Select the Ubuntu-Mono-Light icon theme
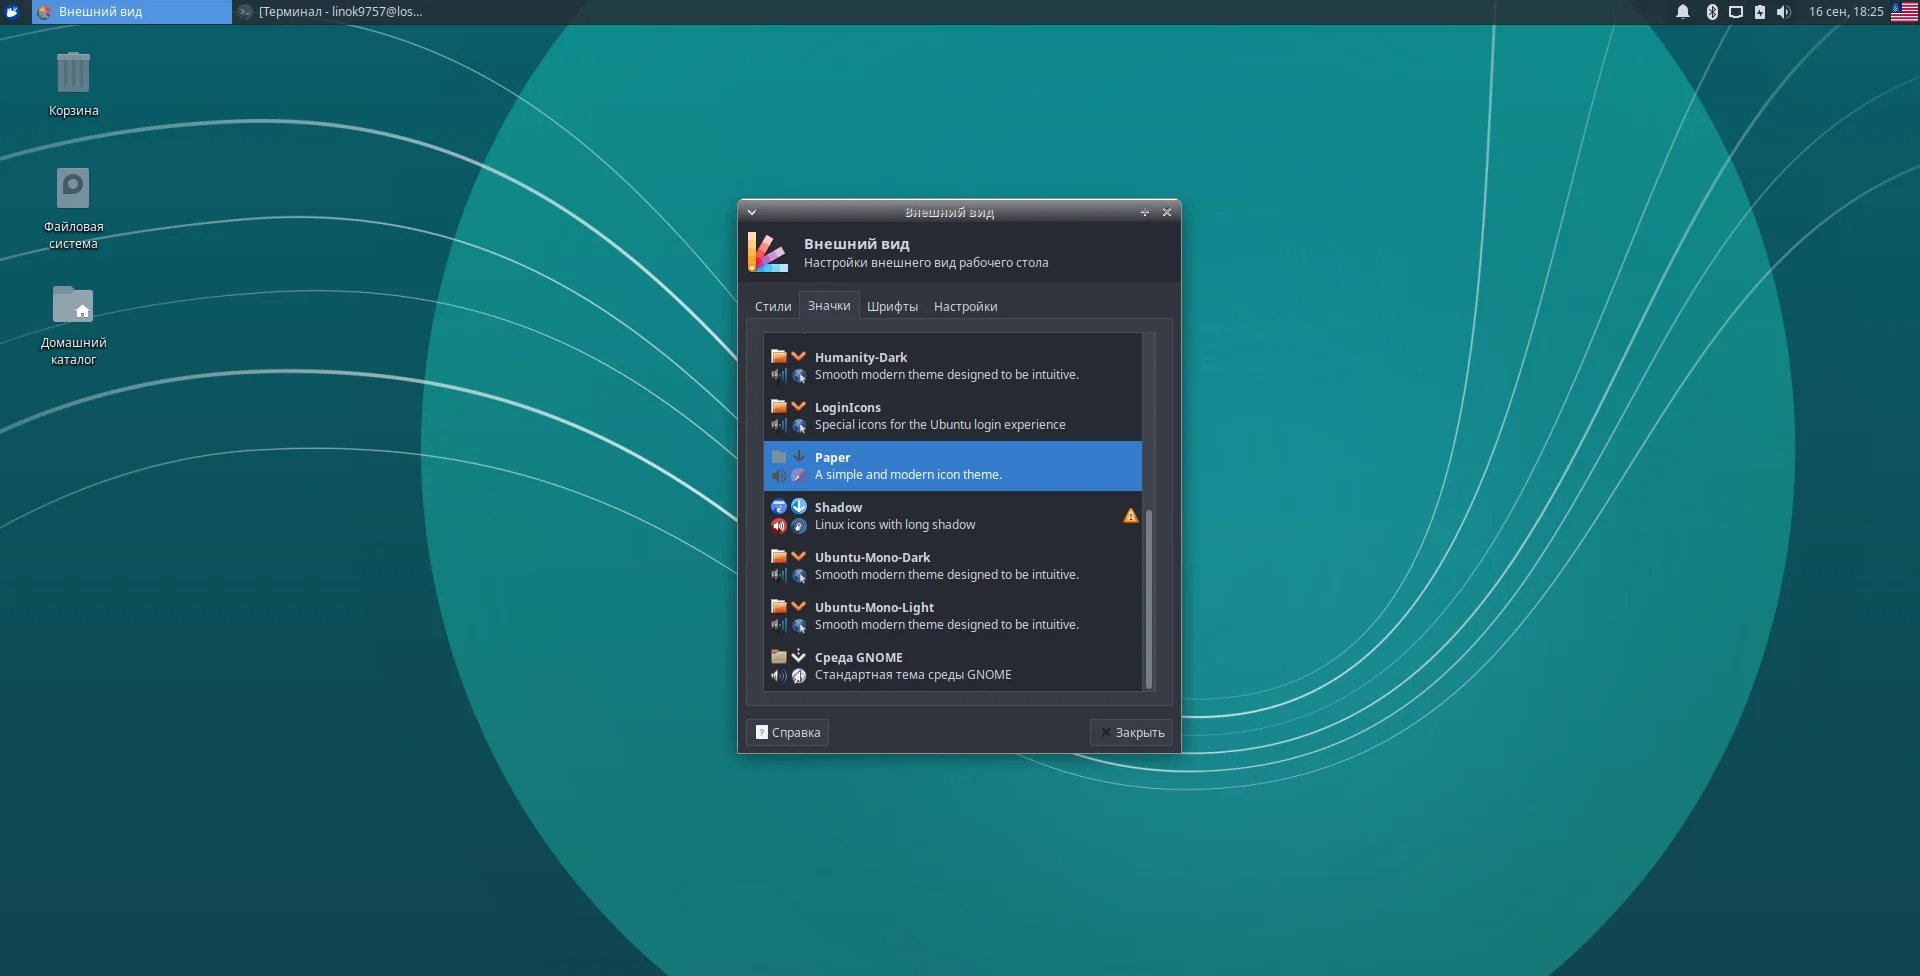The image size is (1920, 976). (953, 616)
